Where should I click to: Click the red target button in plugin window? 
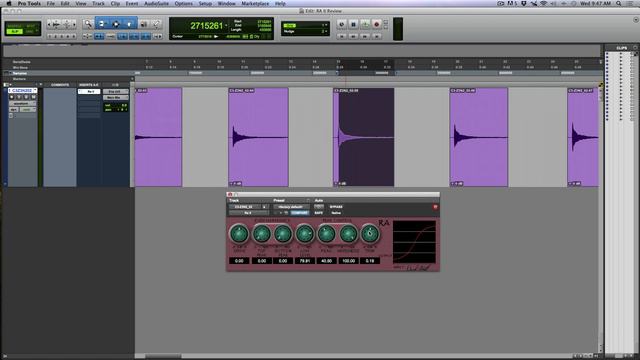(x=436, y=207)
